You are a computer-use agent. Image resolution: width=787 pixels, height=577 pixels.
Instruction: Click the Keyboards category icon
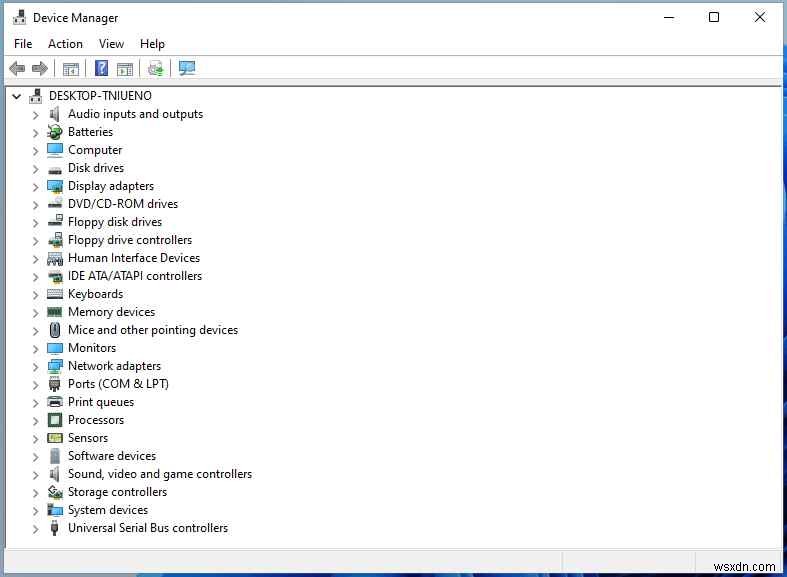click(55, 294)
